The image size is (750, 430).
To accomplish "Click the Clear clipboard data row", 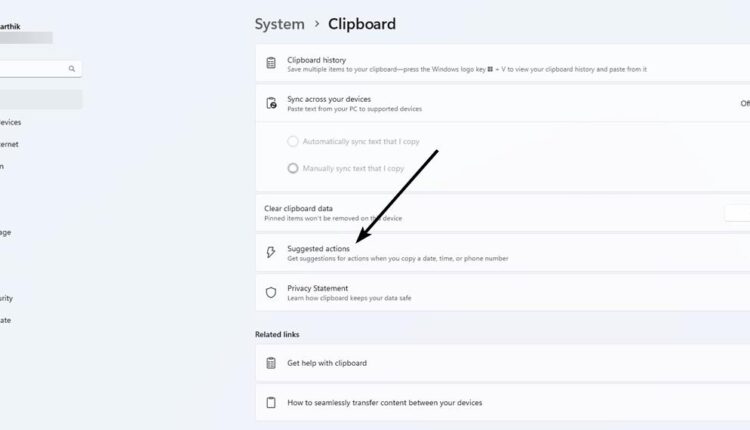I will [x=503, y=213].
